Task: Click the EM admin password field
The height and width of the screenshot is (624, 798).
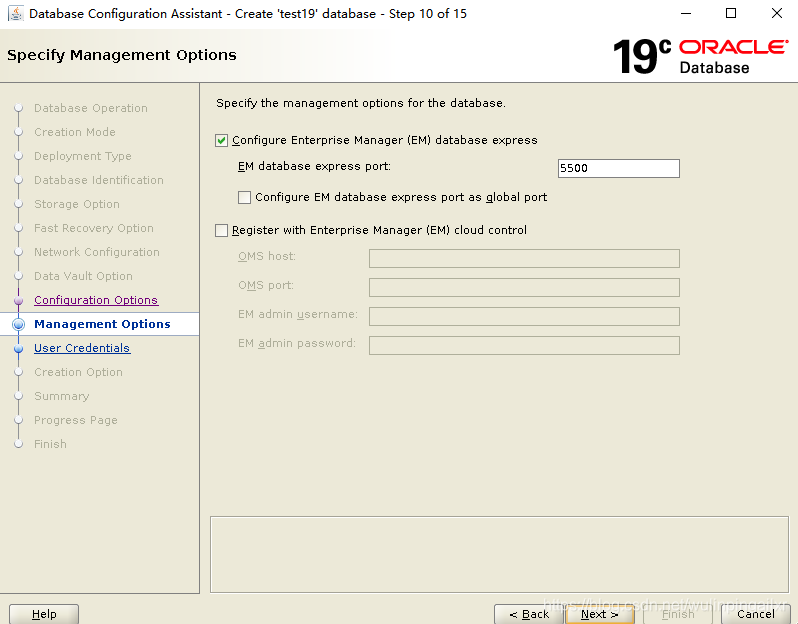Action: [524, 346]
